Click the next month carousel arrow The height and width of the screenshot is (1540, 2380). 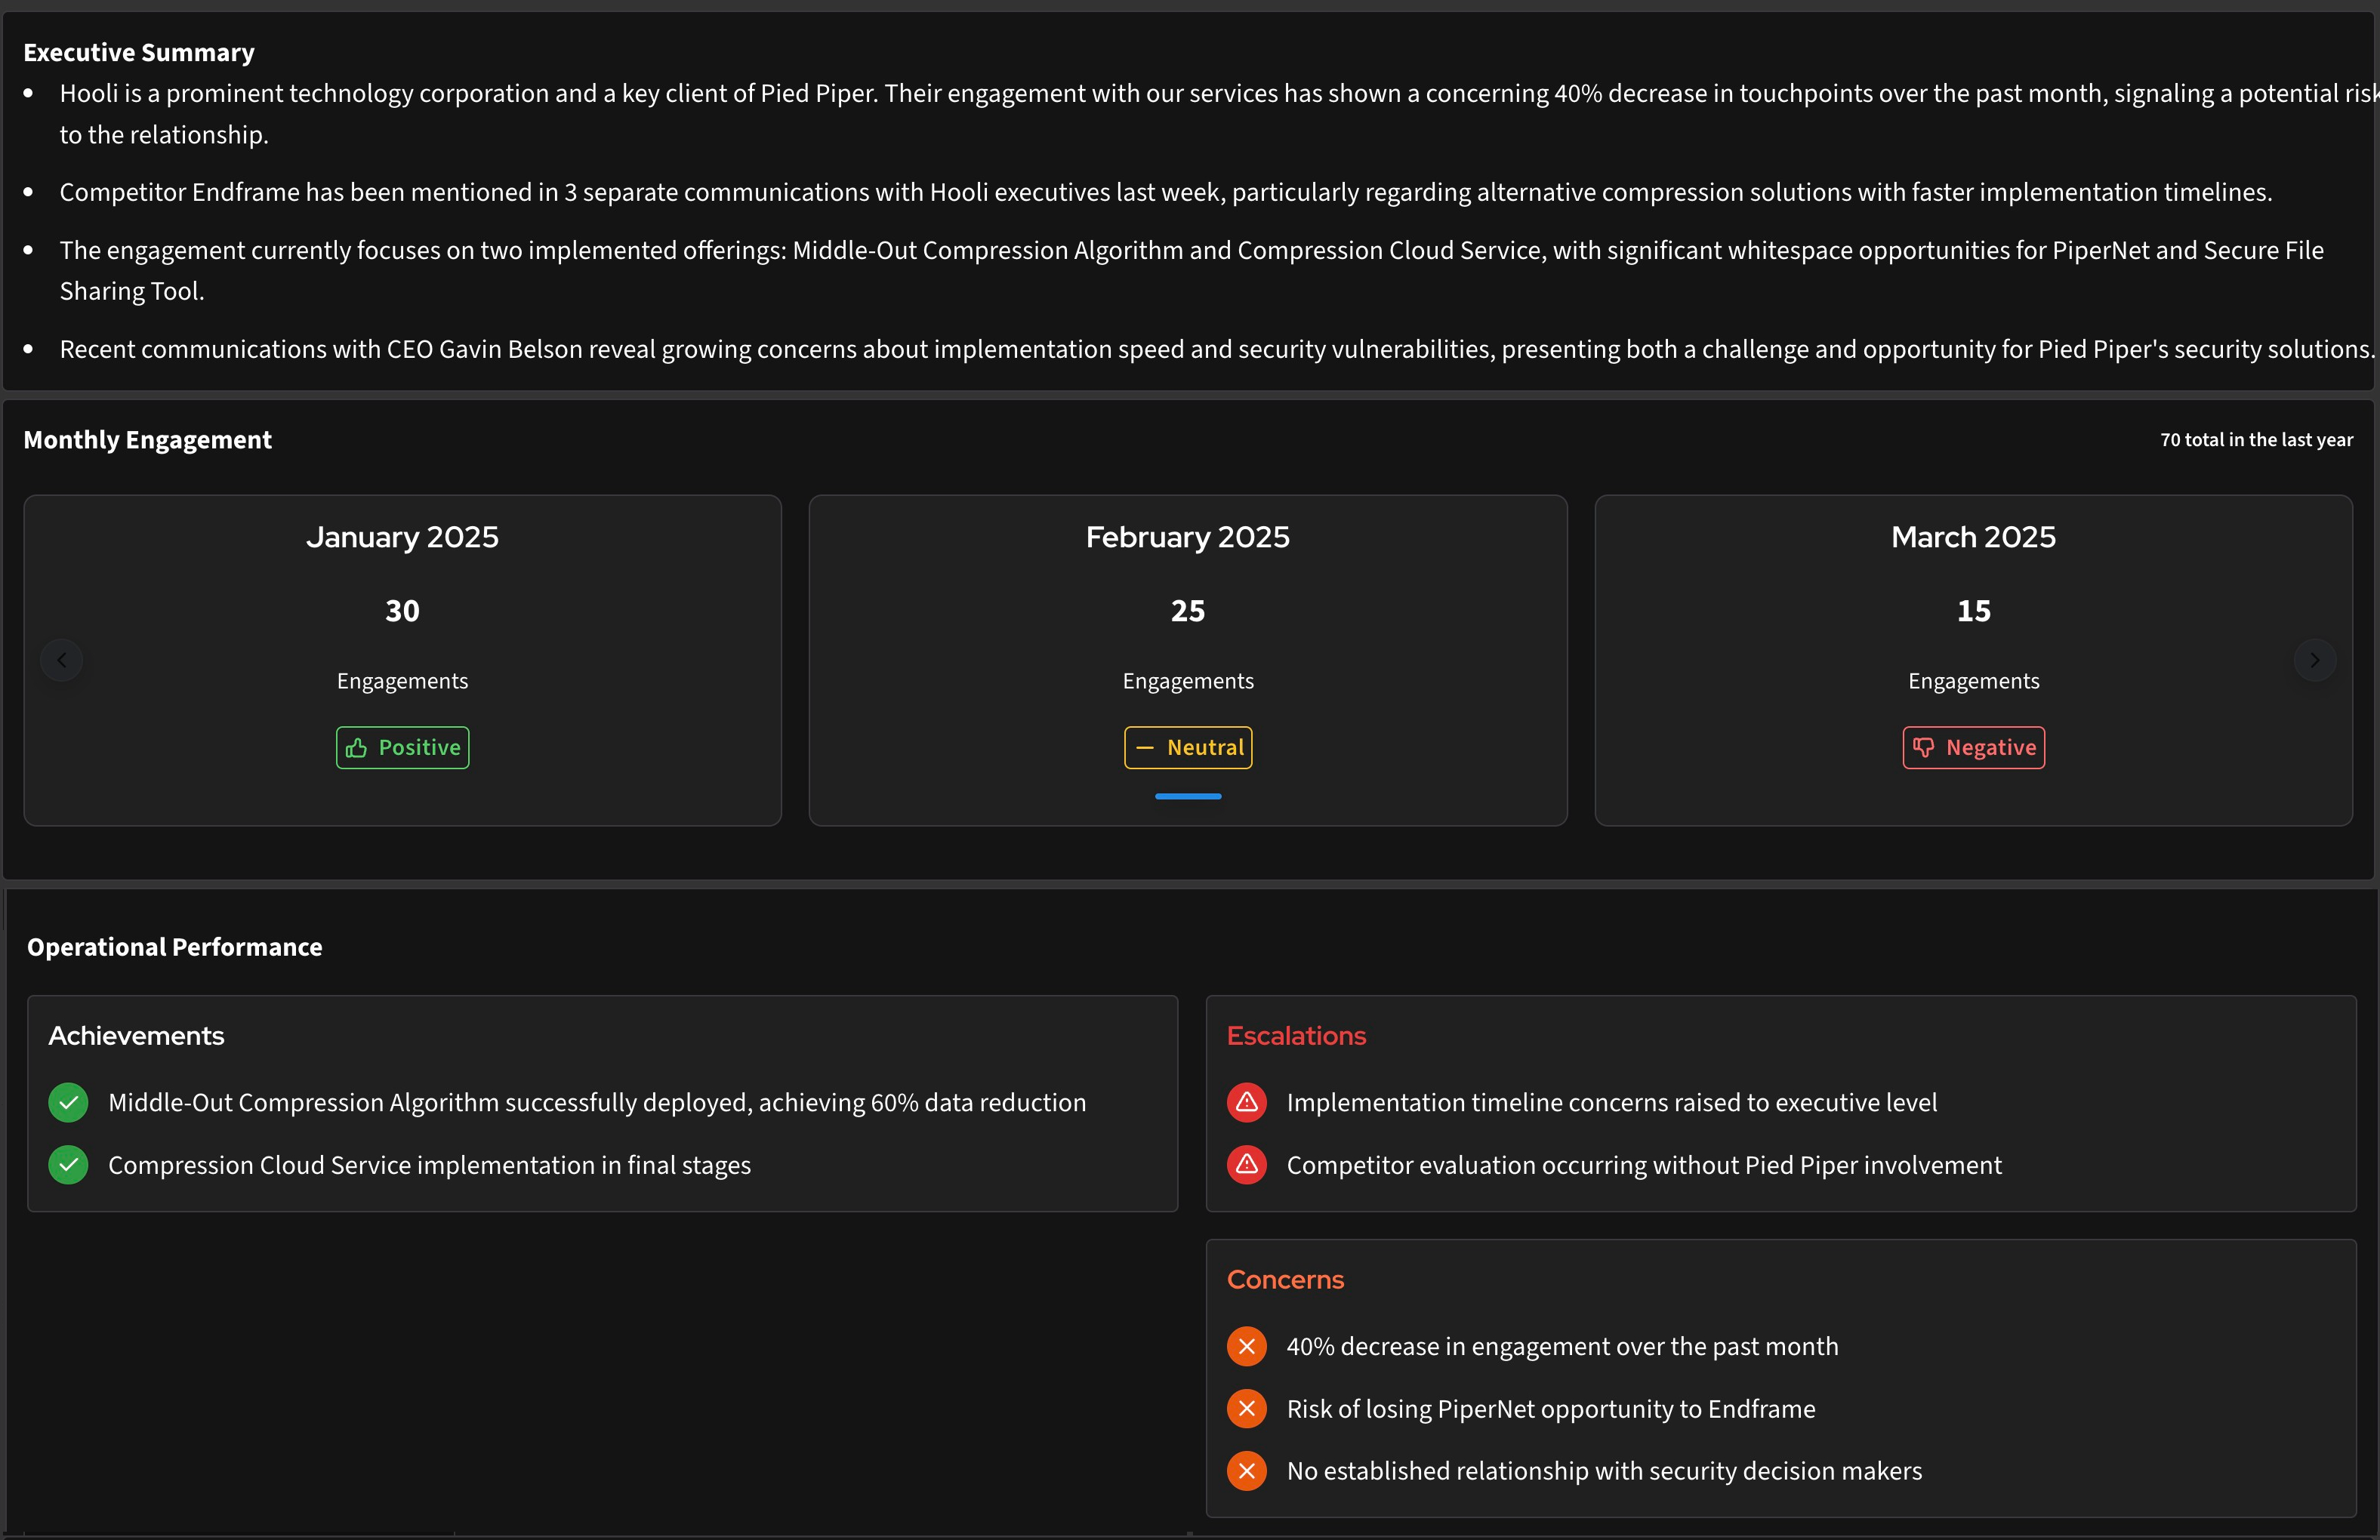click(2314, 660)
